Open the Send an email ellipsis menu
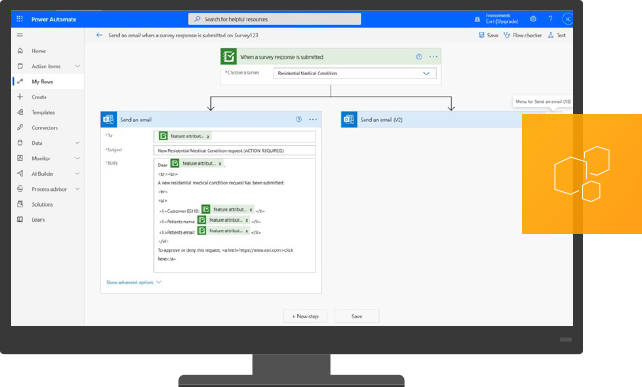 313,120
